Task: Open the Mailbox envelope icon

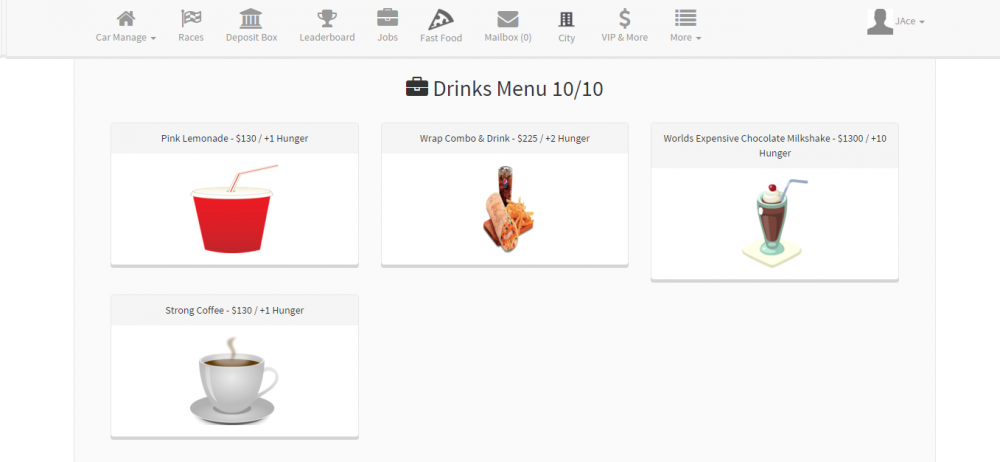Action: (x=508, y=19)
